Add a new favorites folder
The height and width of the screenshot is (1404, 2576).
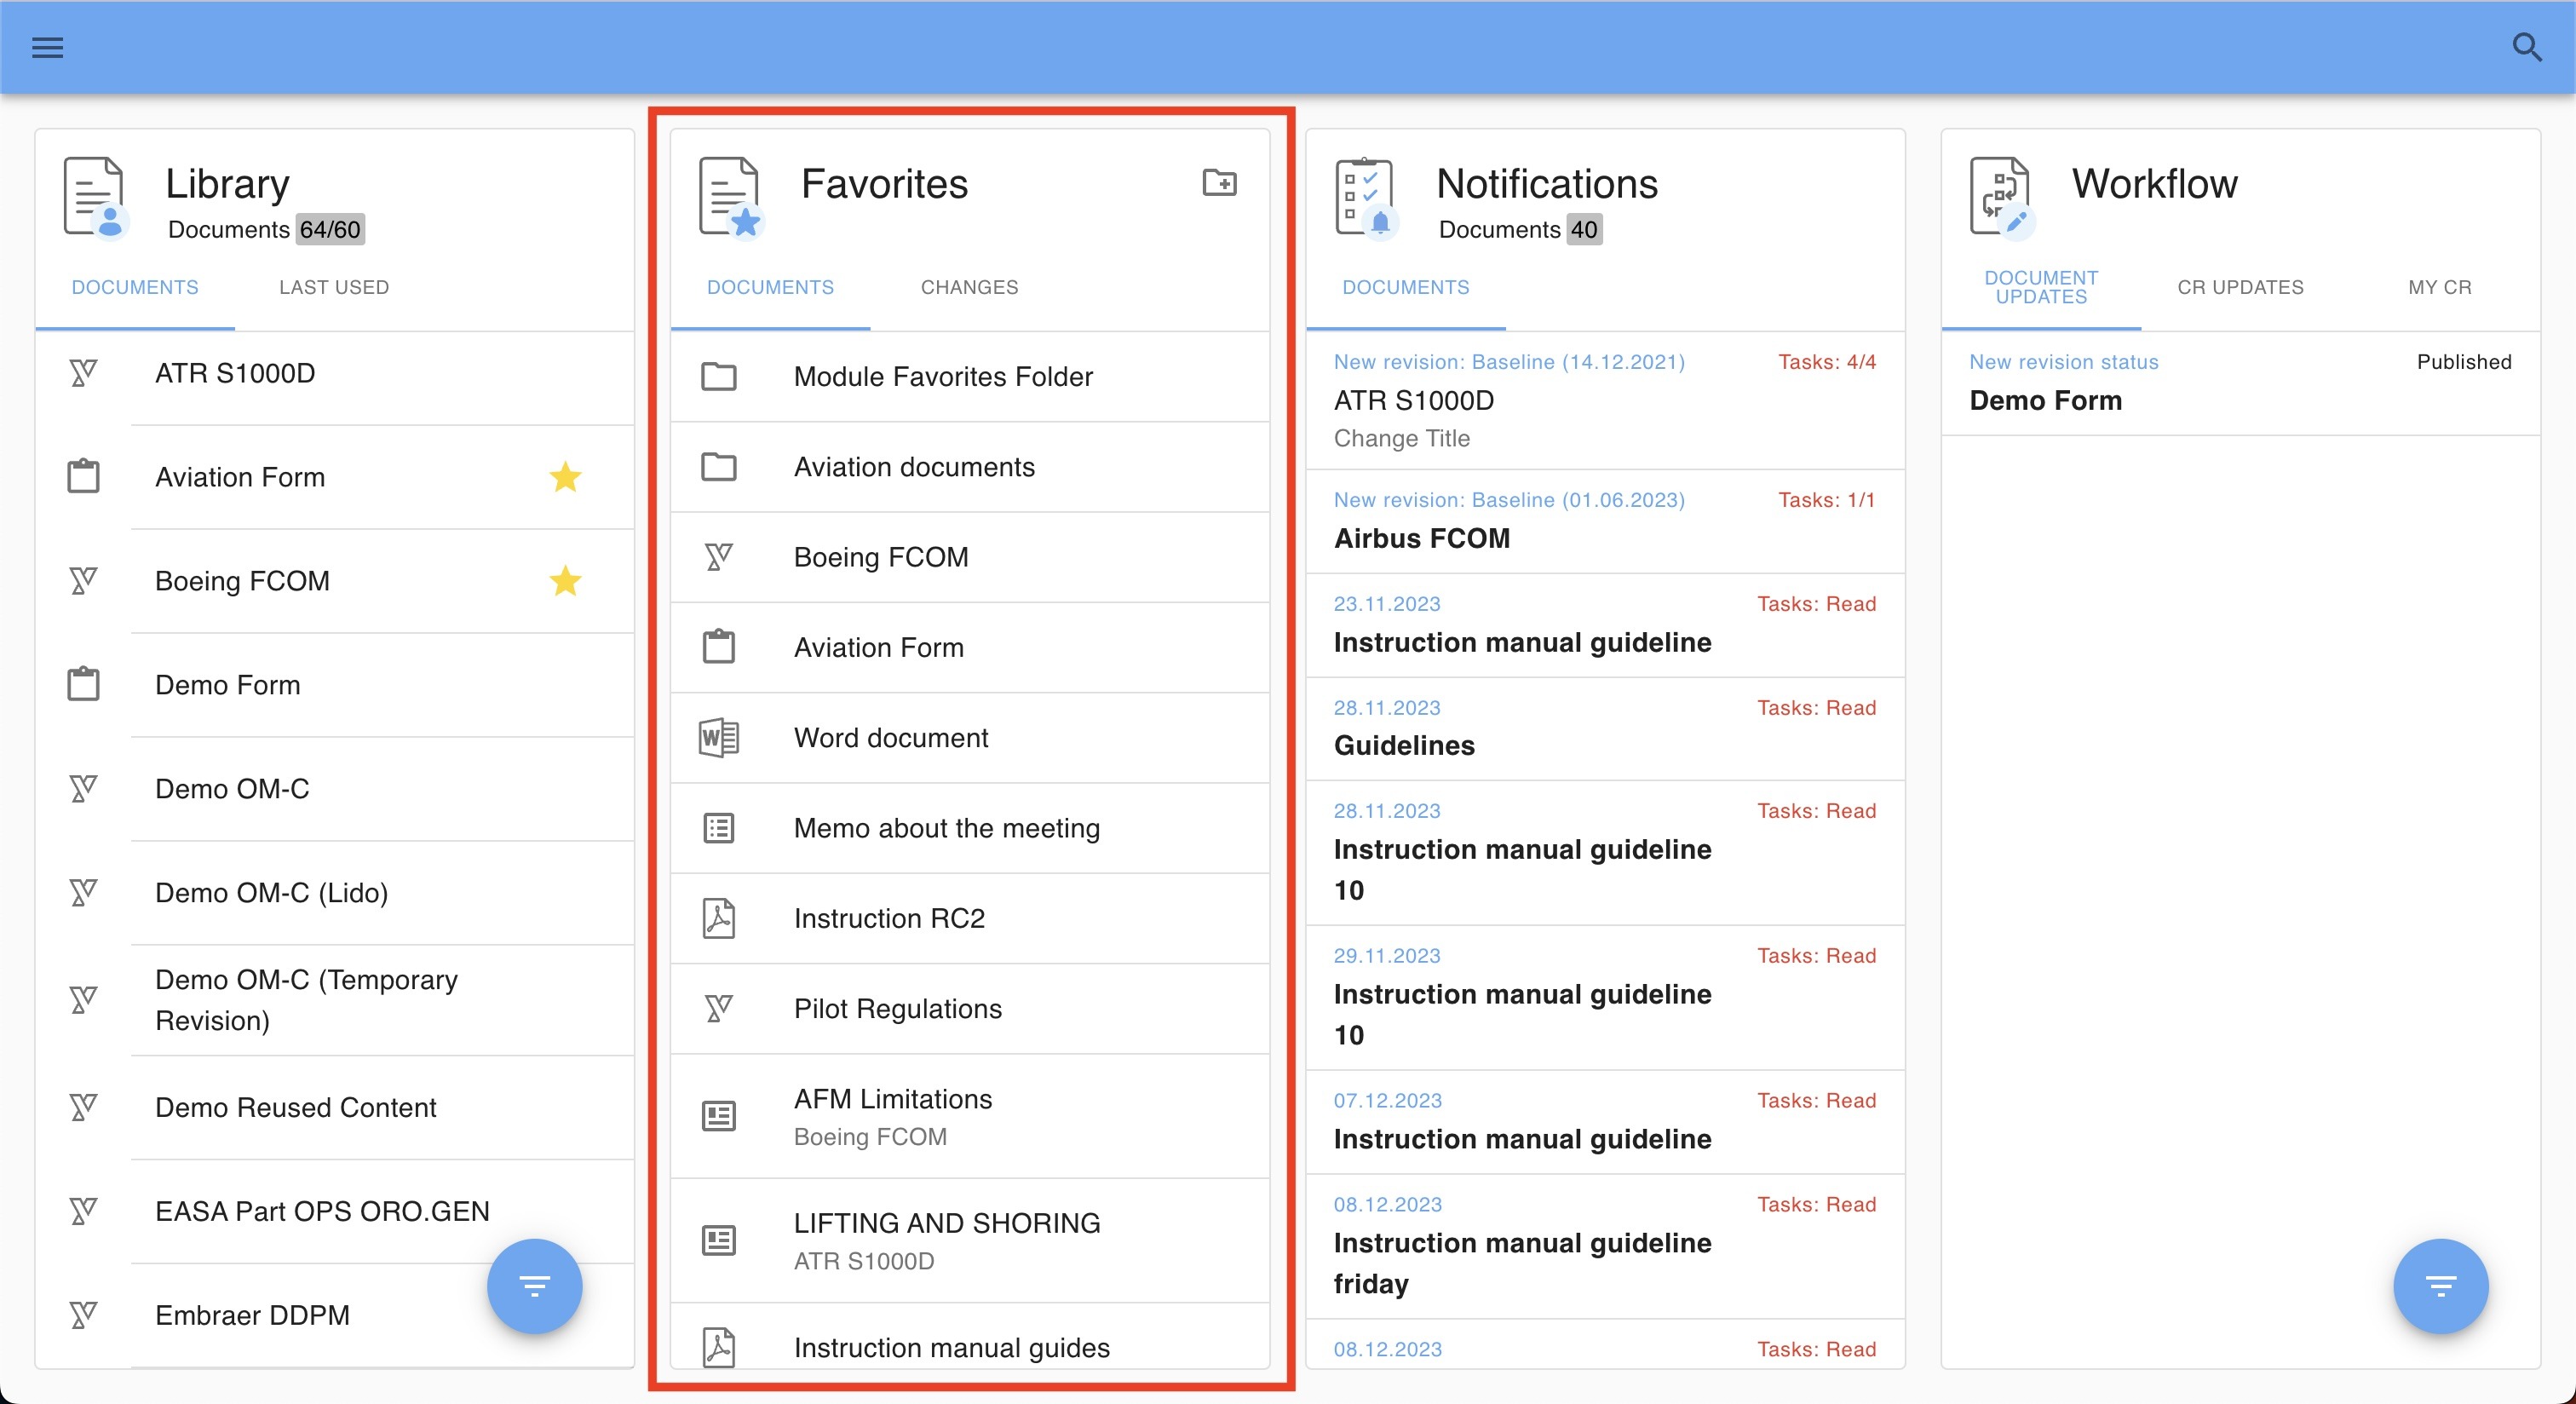1219,183
